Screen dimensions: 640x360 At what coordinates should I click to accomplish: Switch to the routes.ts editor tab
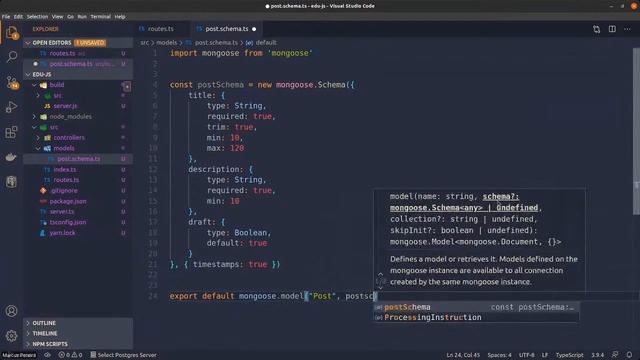160,29
